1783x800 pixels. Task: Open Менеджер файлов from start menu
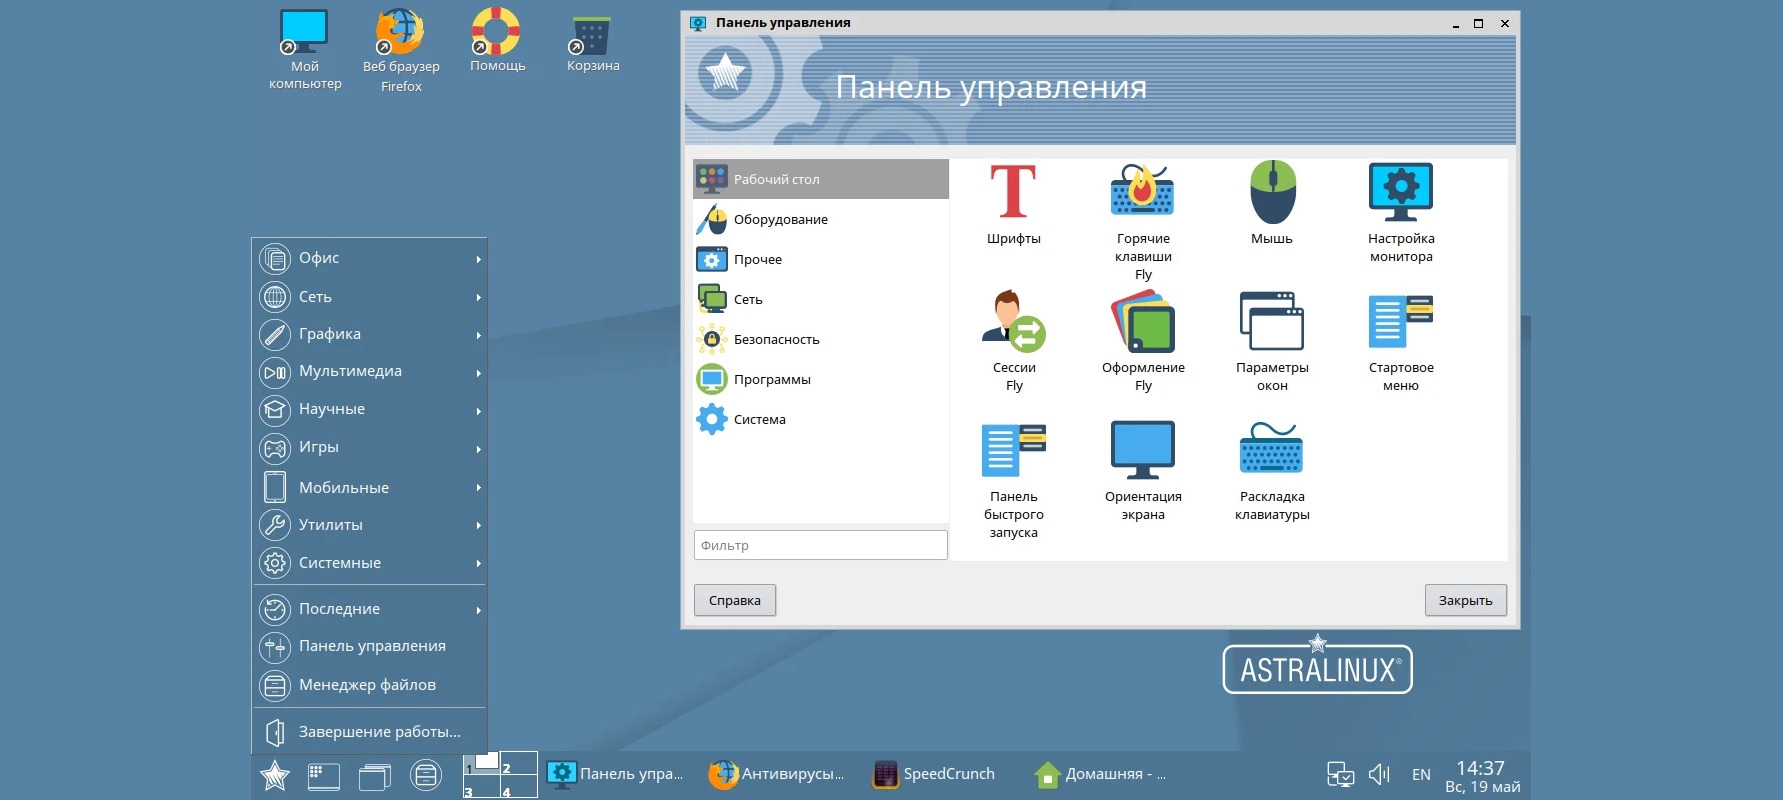point(369,685)
